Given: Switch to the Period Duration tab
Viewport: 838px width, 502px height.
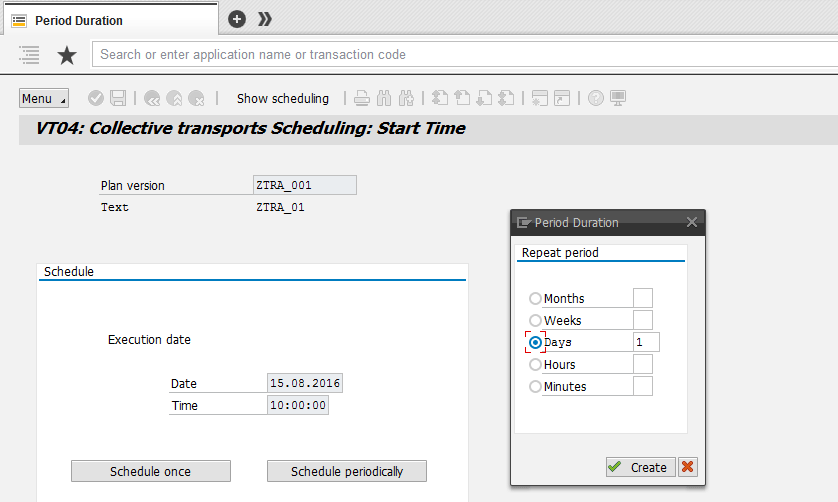Looking at the screenshot, I should pos(78,20).
